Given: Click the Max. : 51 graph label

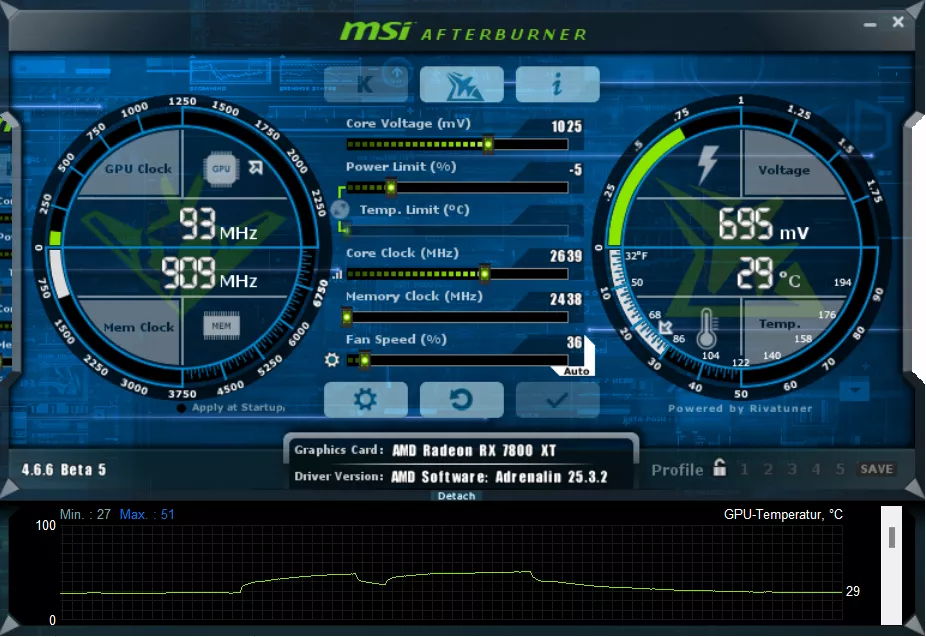Looking at the screenshot, I should tap(147, 514).
